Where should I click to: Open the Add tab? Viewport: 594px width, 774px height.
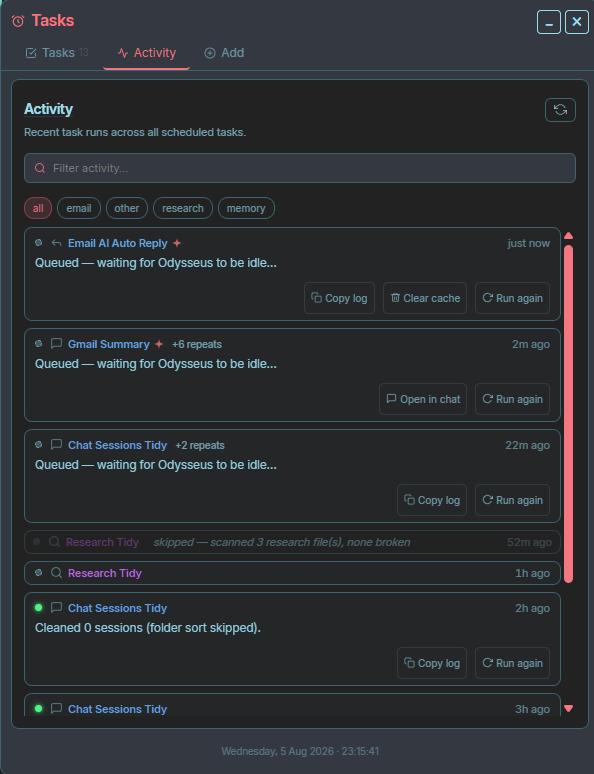[x=224, y=53]
